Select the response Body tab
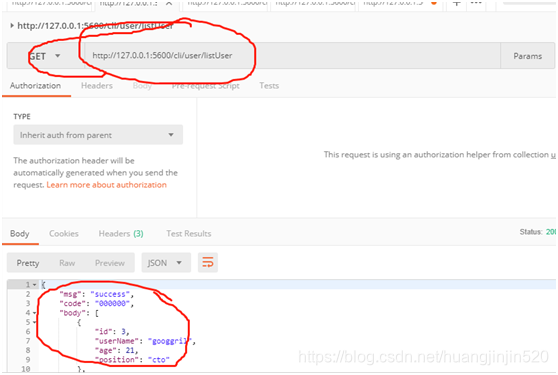Image resolution: width=558 pixels, height=375 pixels. (20, 234)
